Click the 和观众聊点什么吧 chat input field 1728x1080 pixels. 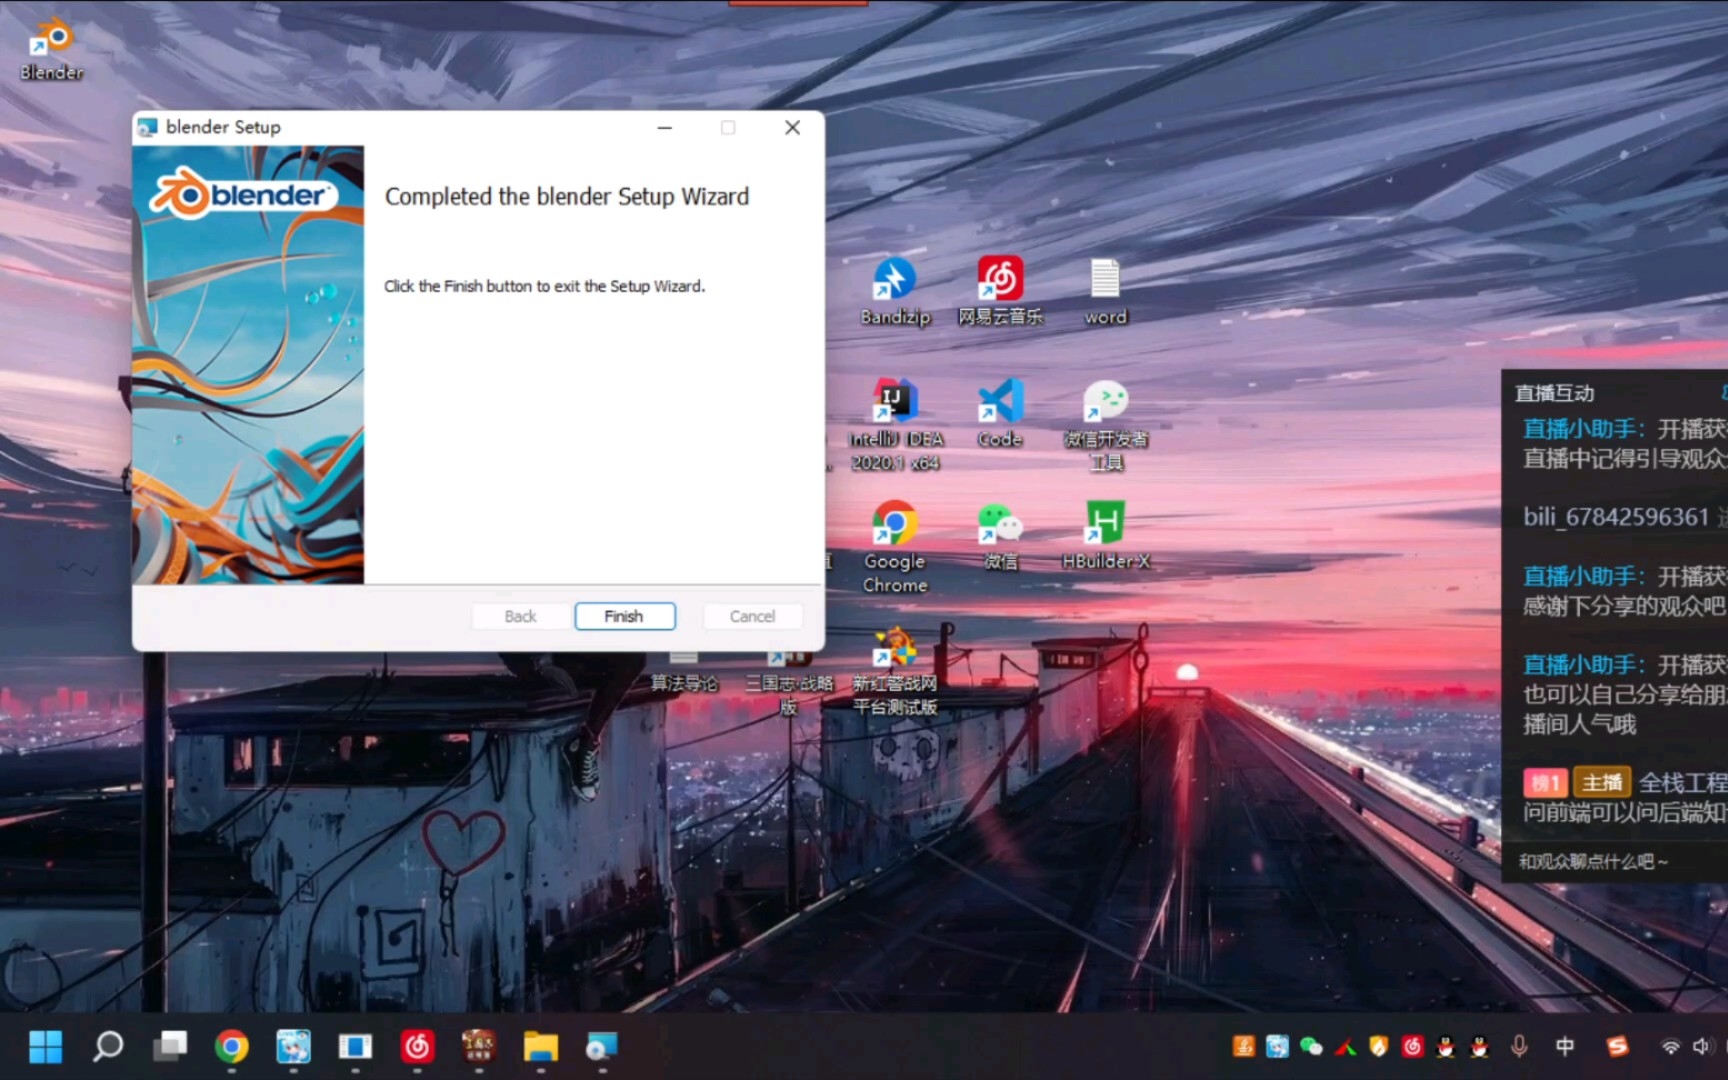(x=1614, y=861)
